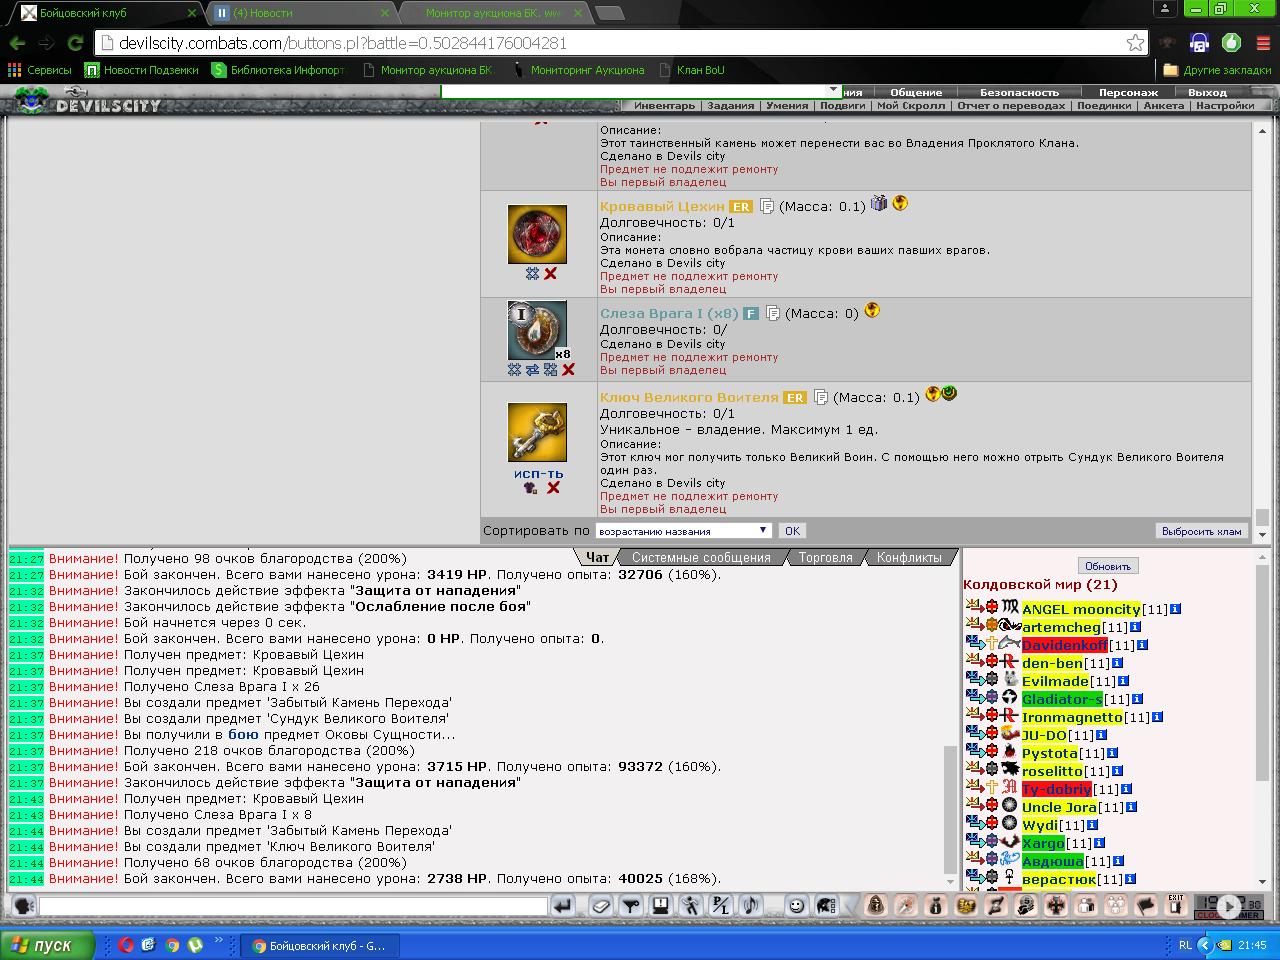Open the Сортировать по dropdown
This screenshot has height=960, width=1280.
[x=683, y=531]
